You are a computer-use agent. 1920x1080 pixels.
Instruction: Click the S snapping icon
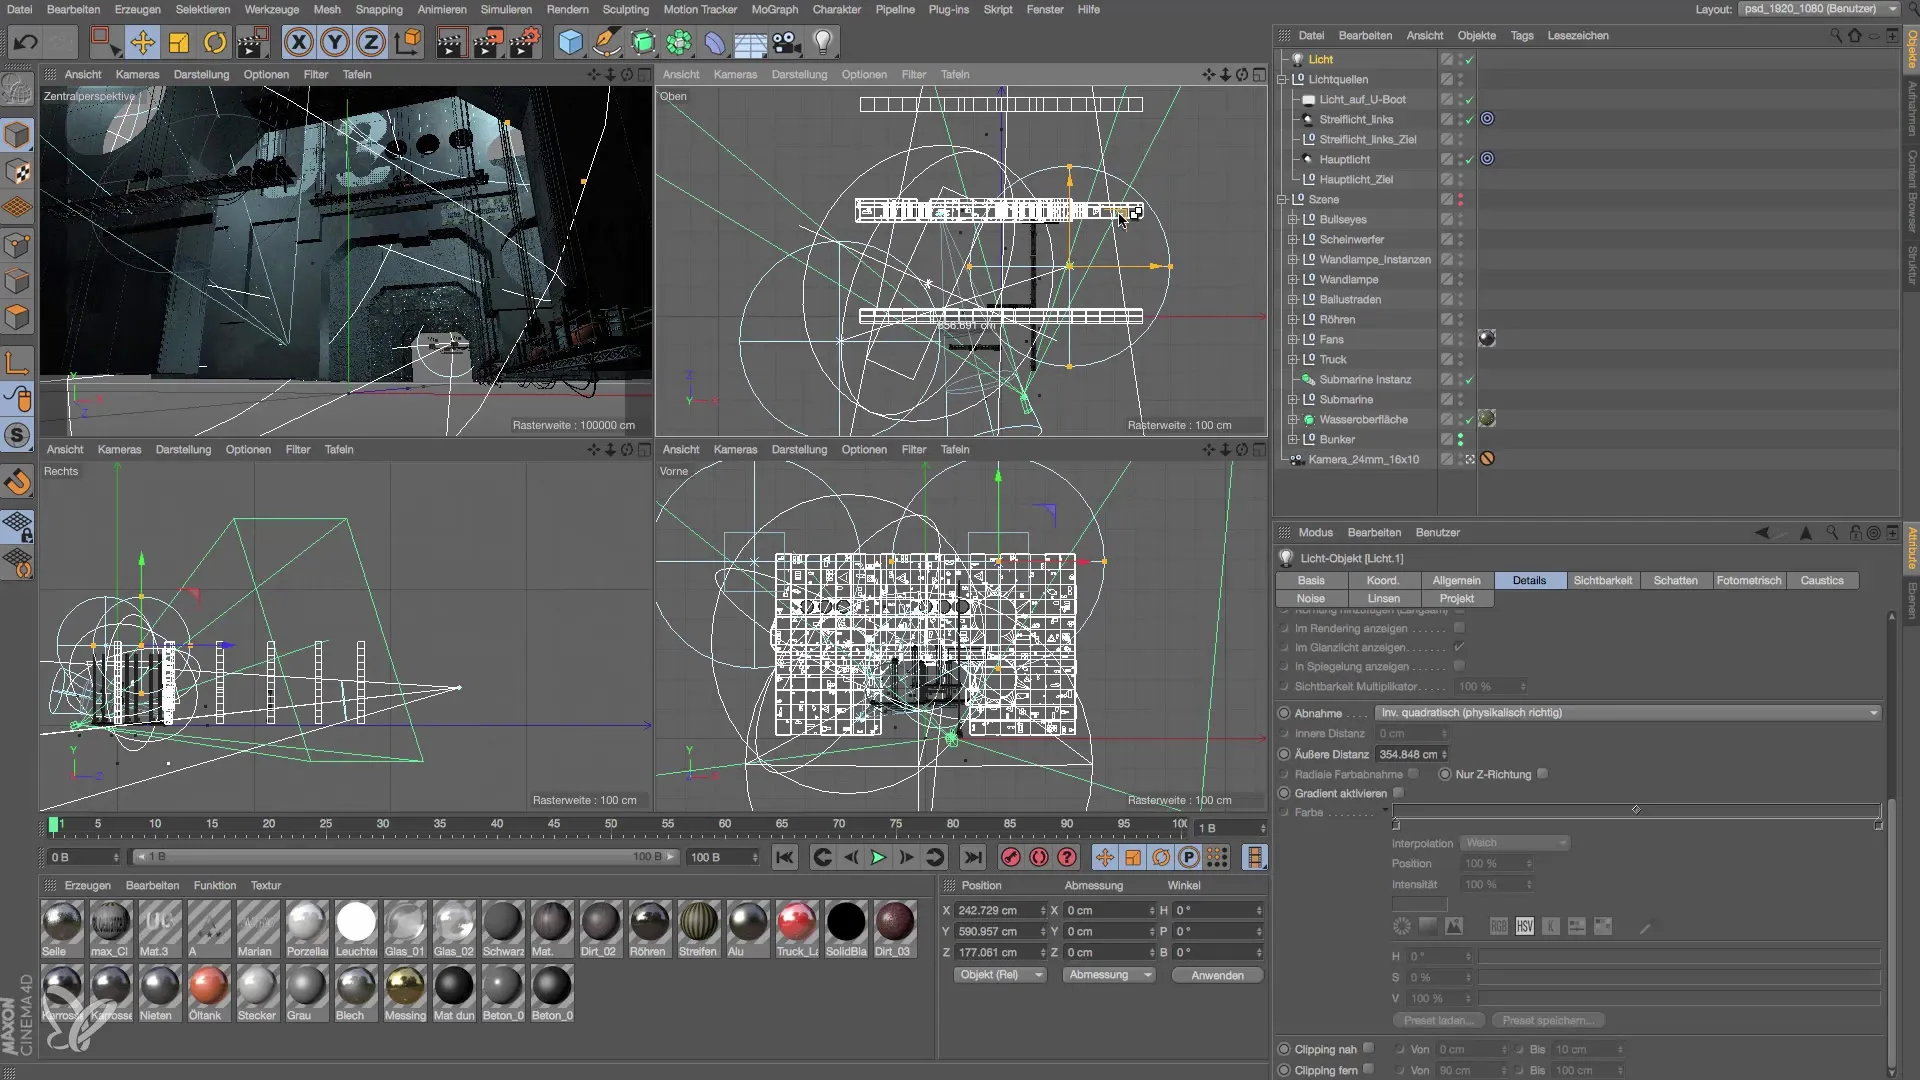[x=18, y=435]
